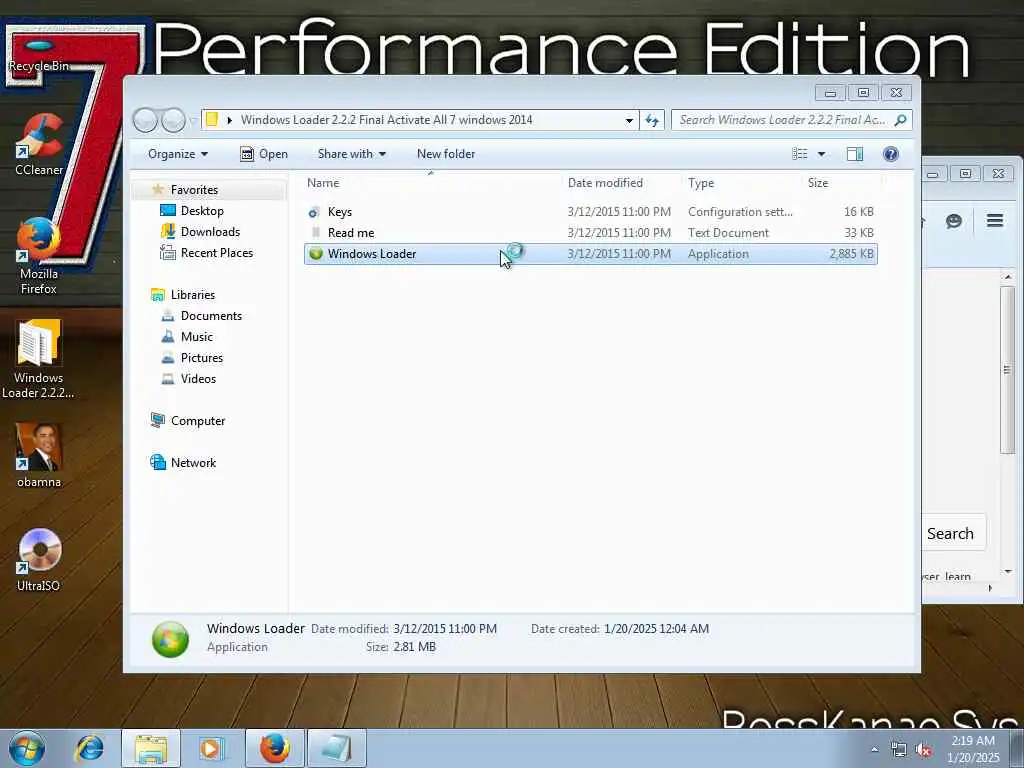Show hidden tray icons arrow
The image size is (1024, 768).
click(874, 750)
